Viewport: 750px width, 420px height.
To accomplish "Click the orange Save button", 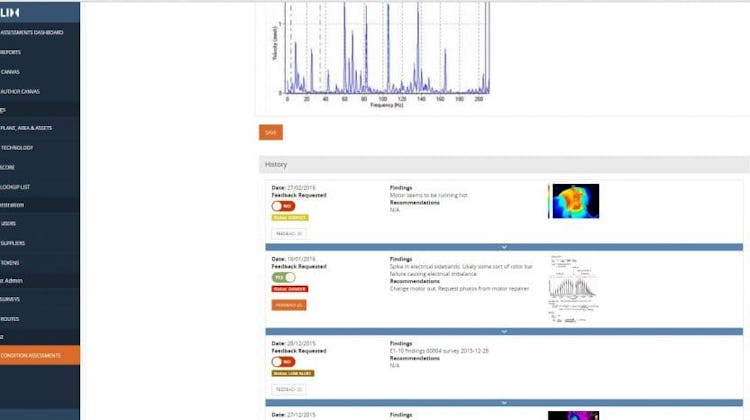I will [x=271, y=133].
